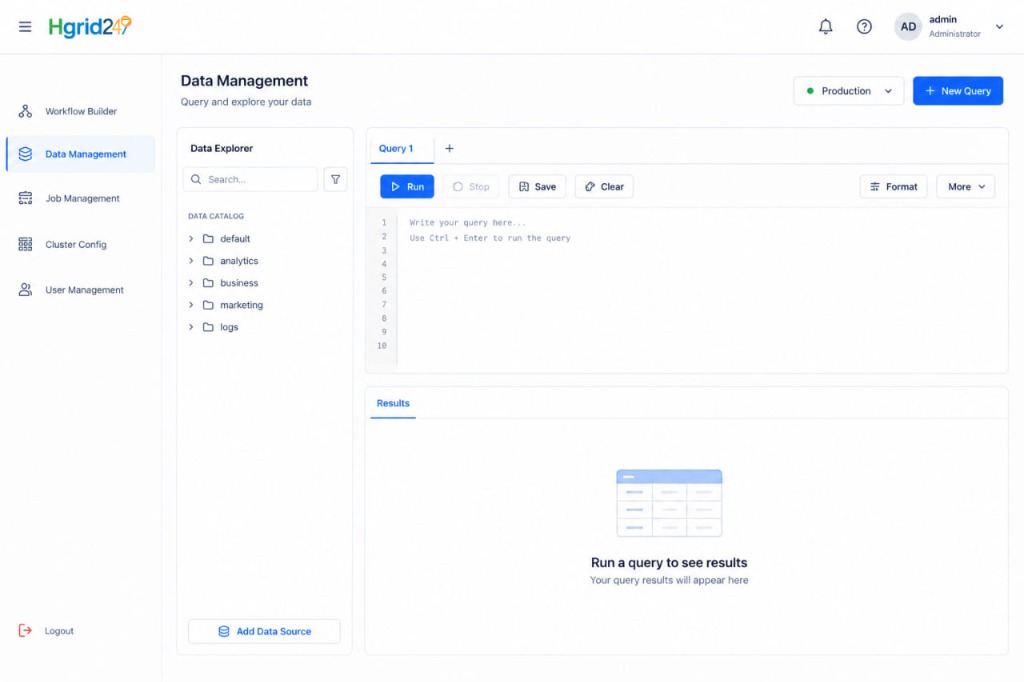Screen dimensions: 1024x682
Task: Click the analytics folder icon
Action: coord(208,261)
